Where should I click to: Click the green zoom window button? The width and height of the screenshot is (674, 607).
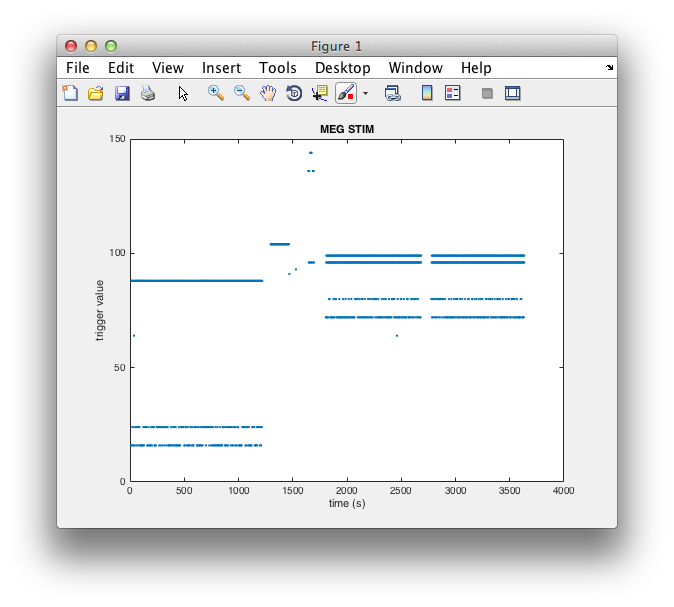point(111,46)
